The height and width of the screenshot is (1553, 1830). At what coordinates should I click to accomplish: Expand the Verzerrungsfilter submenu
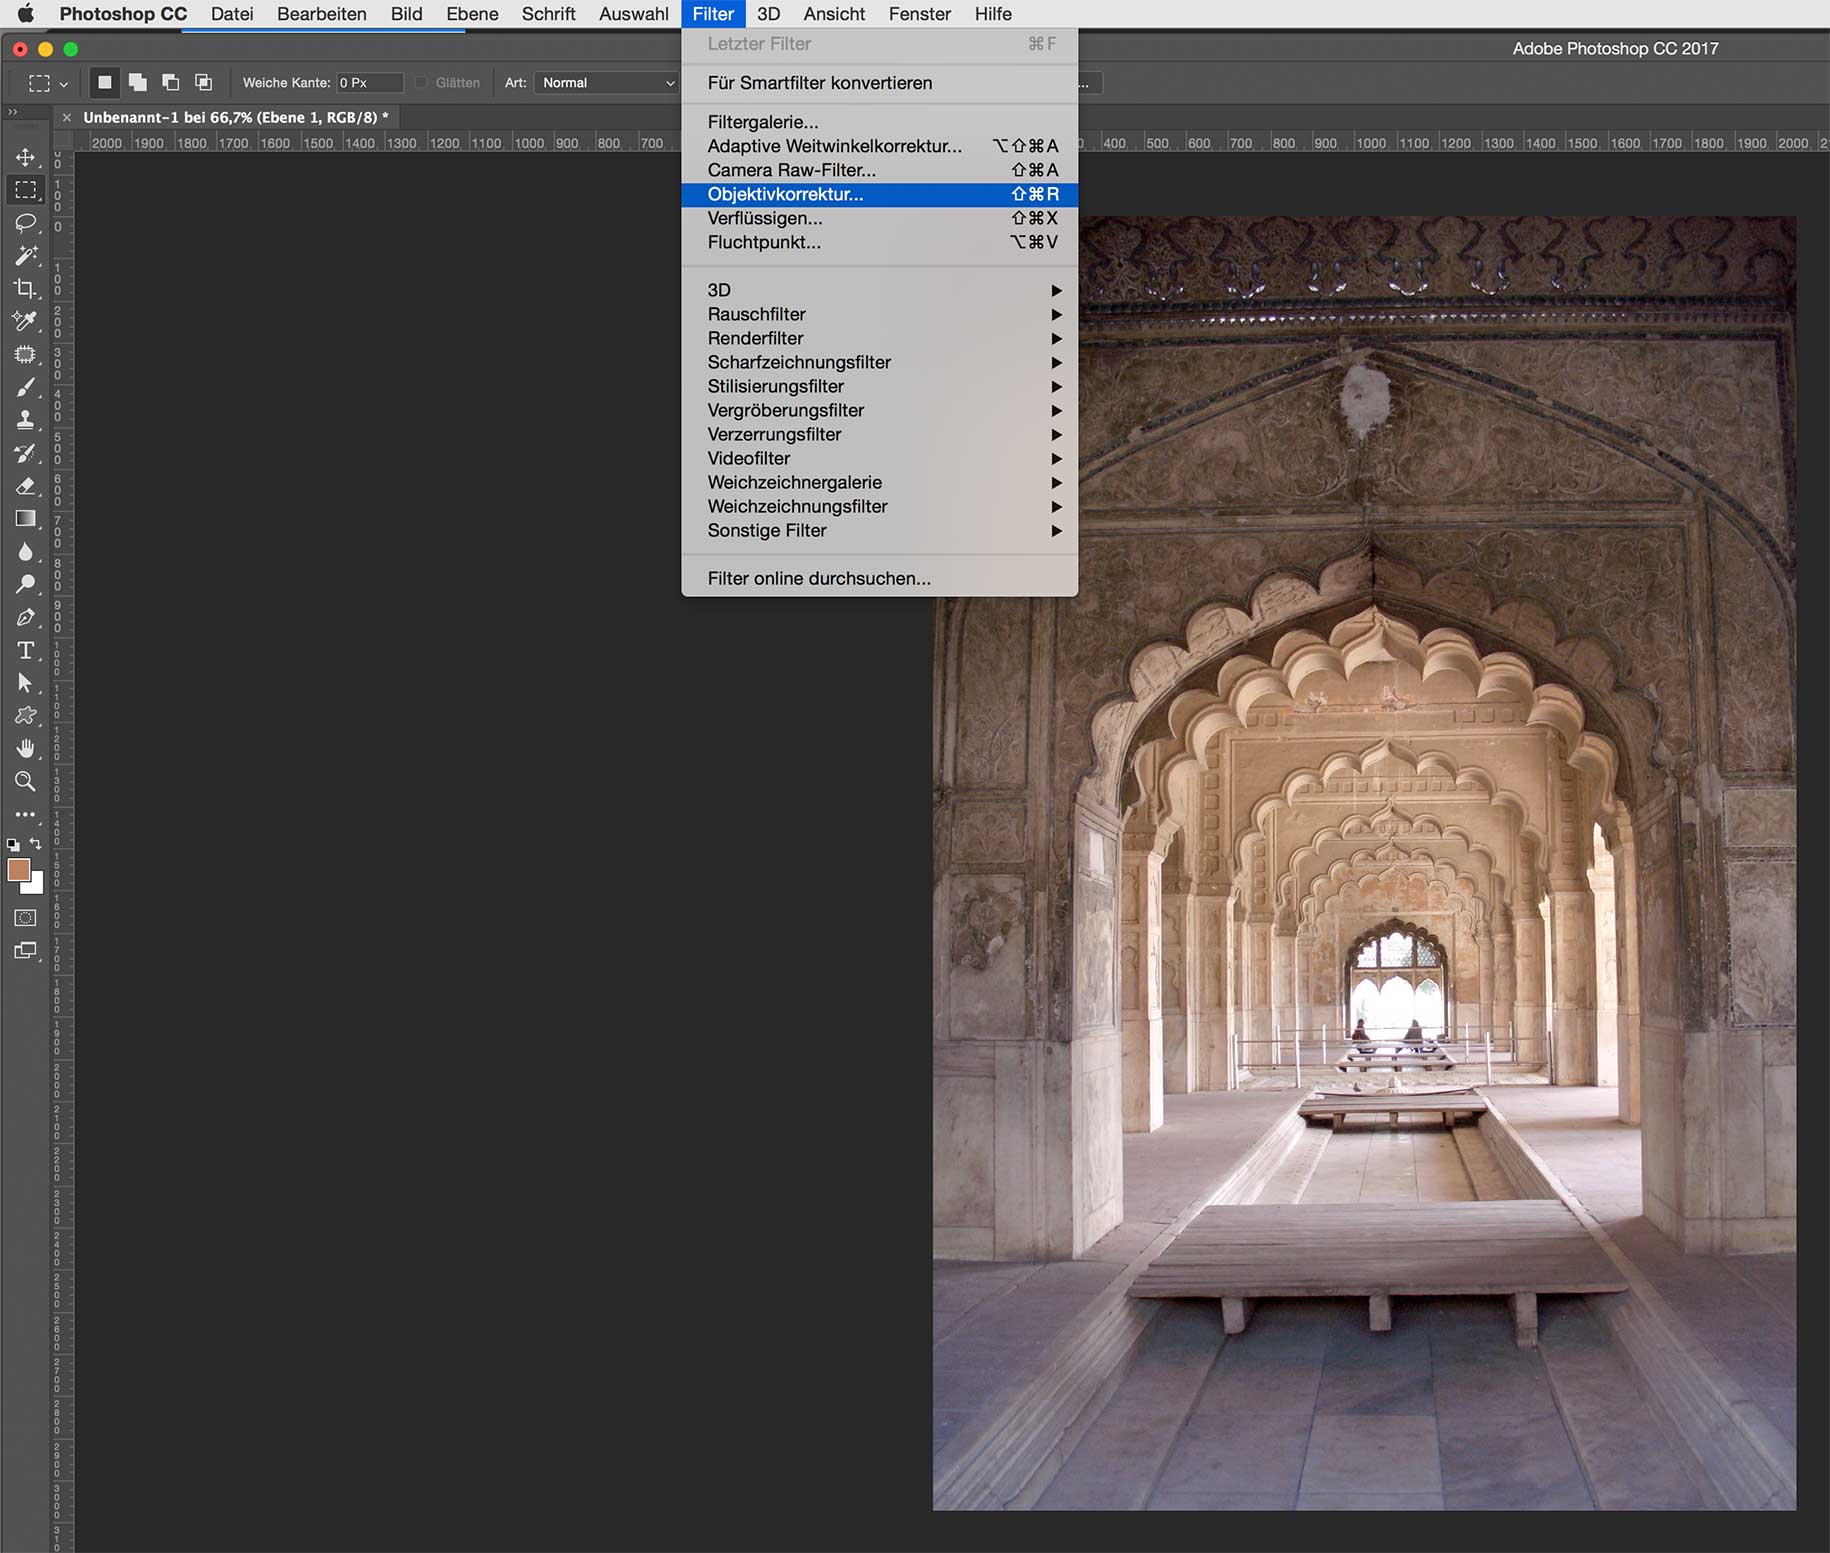(879, 434)
